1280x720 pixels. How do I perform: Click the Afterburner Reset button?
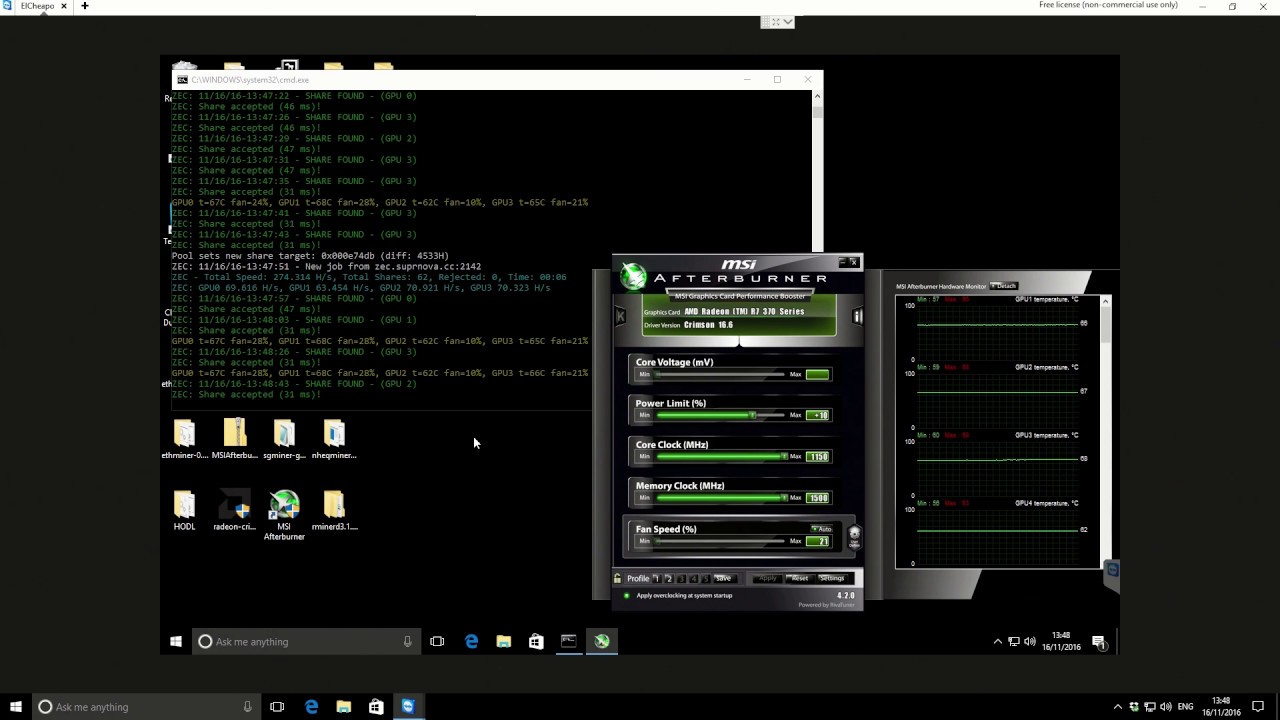coord(798,578)
